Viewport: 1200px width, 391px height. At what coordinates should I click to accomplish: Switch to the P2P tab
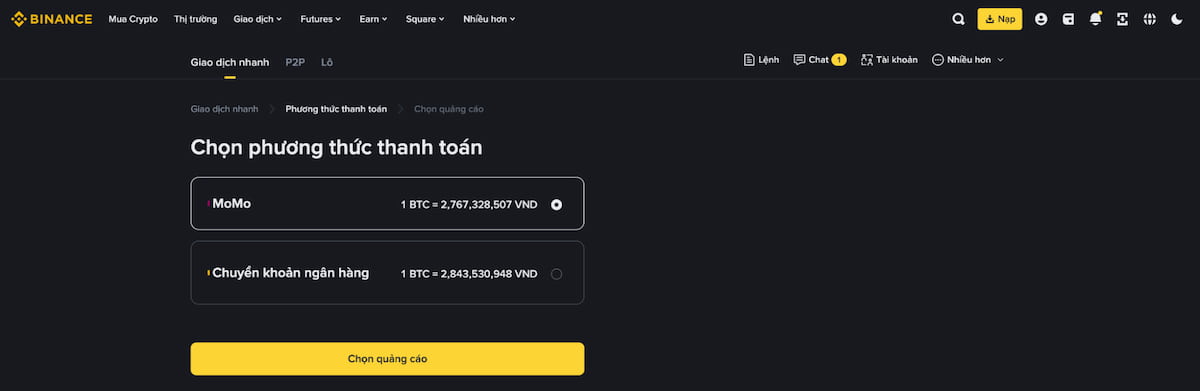(295, 62)
